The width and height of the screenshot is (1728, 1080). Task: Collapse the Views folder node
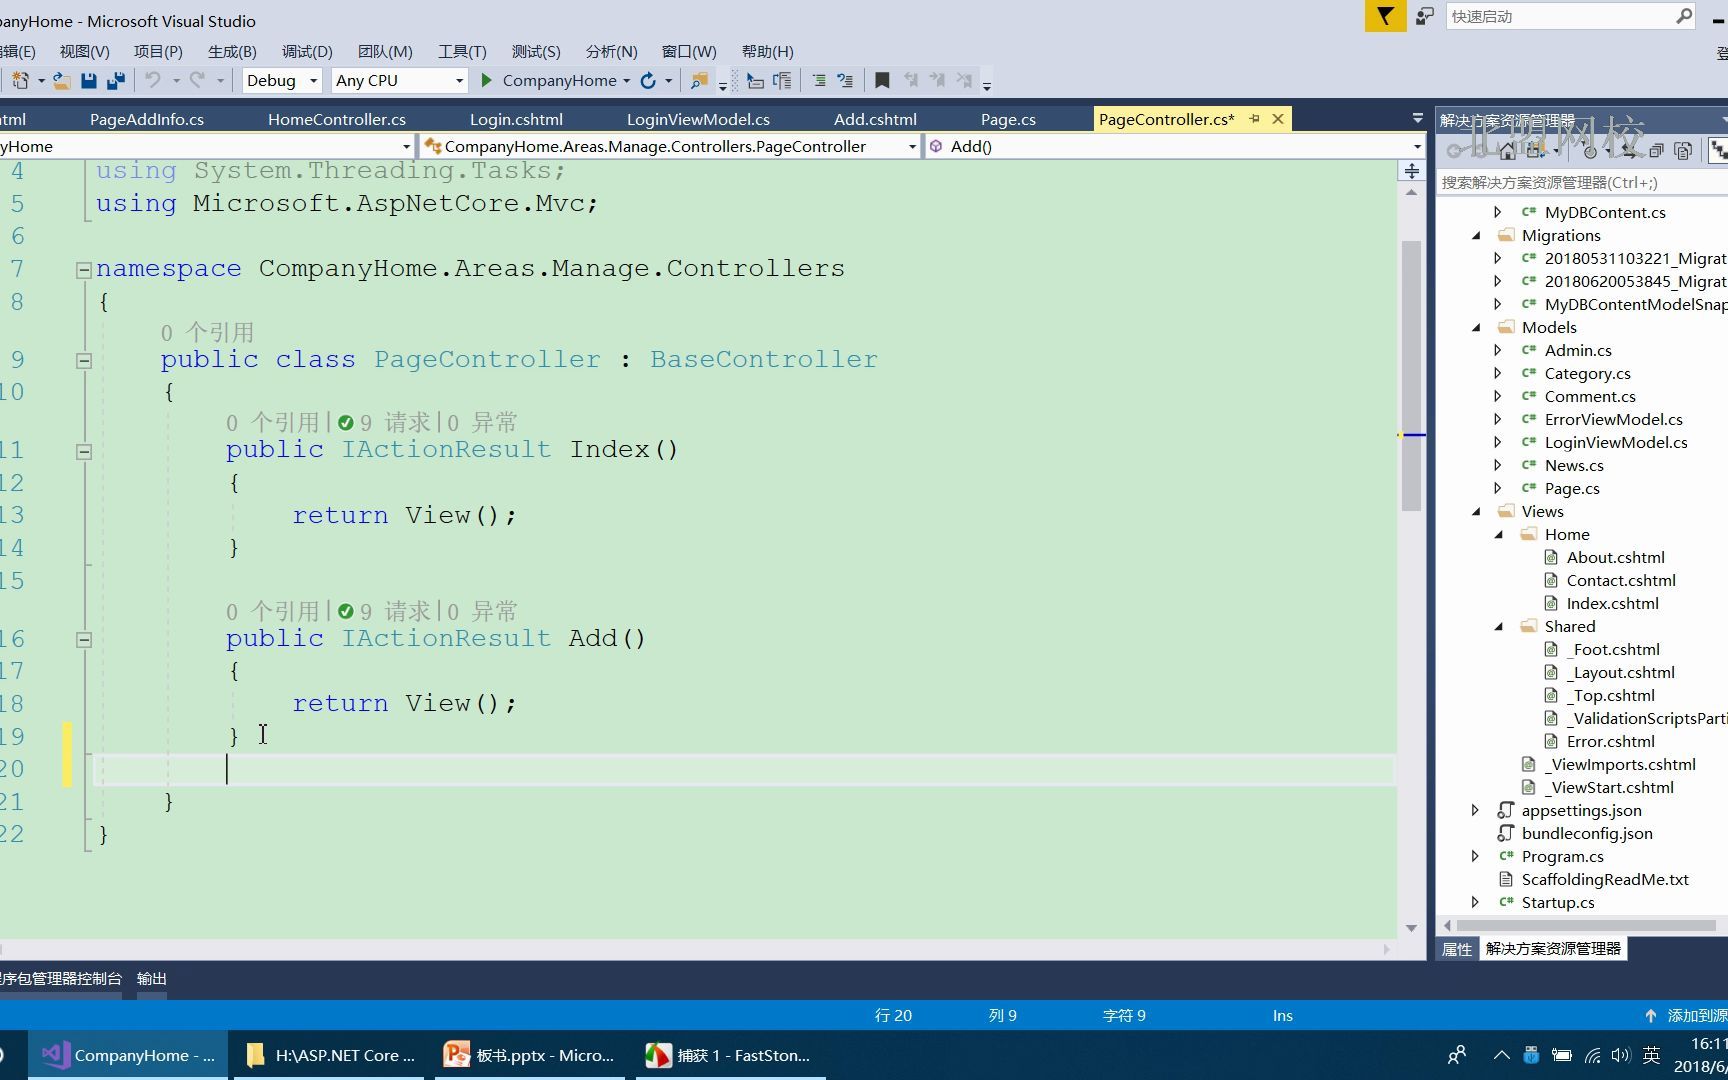point(1476,512)
